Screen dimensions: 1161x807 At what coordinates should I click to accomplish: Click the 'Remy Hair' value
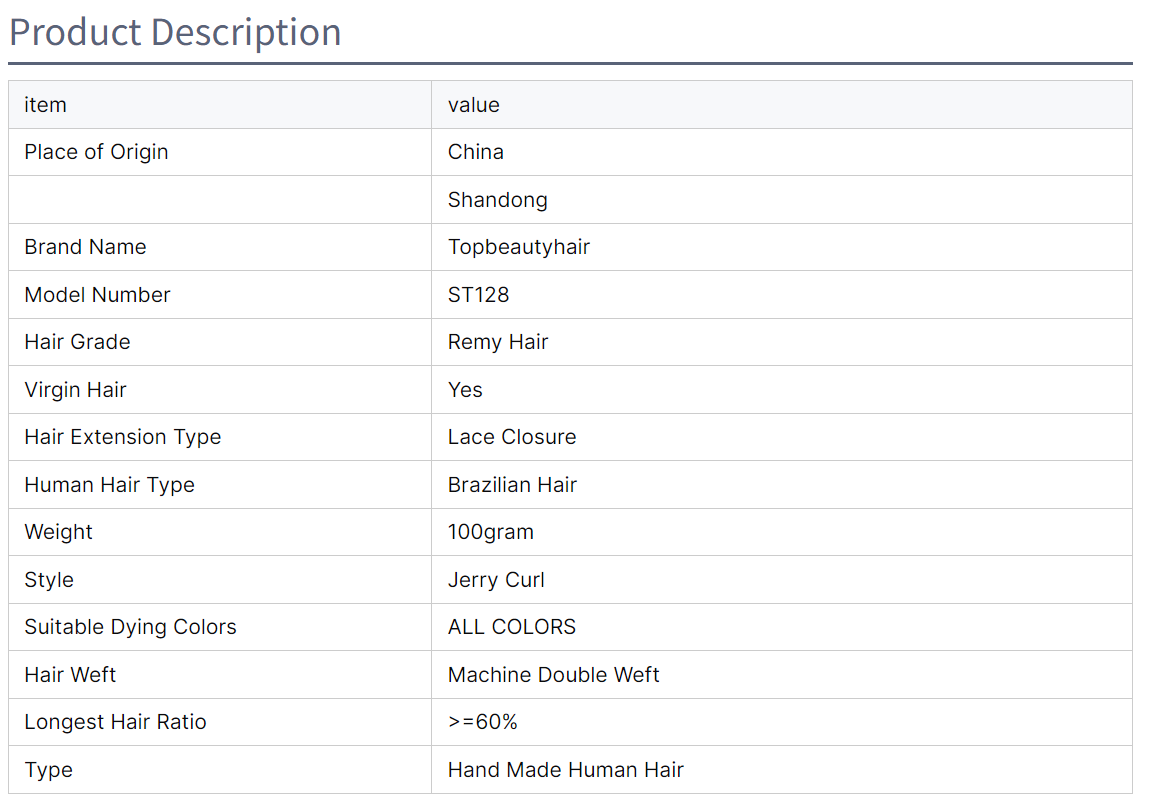tap(498, 342)
